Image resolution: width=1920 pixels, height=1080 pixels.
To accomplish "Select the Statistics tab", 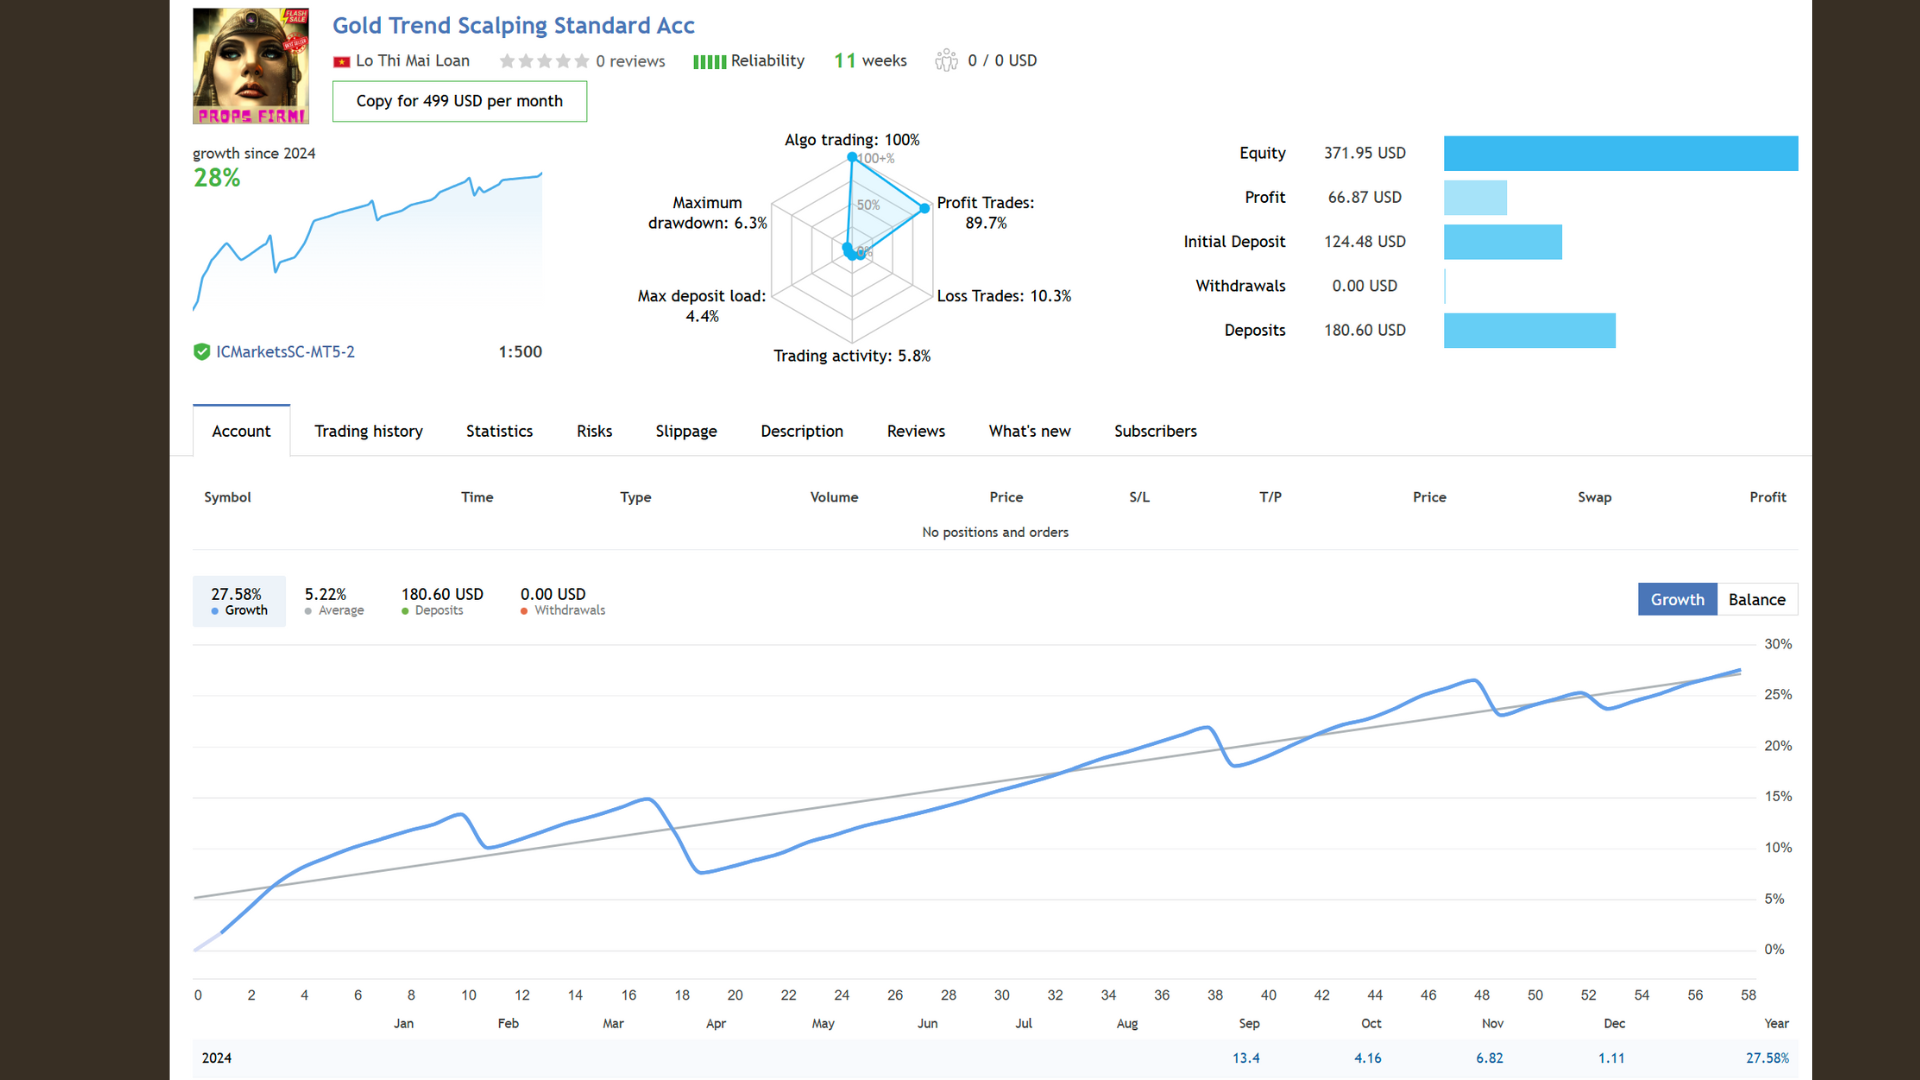I will click(498, 430).
